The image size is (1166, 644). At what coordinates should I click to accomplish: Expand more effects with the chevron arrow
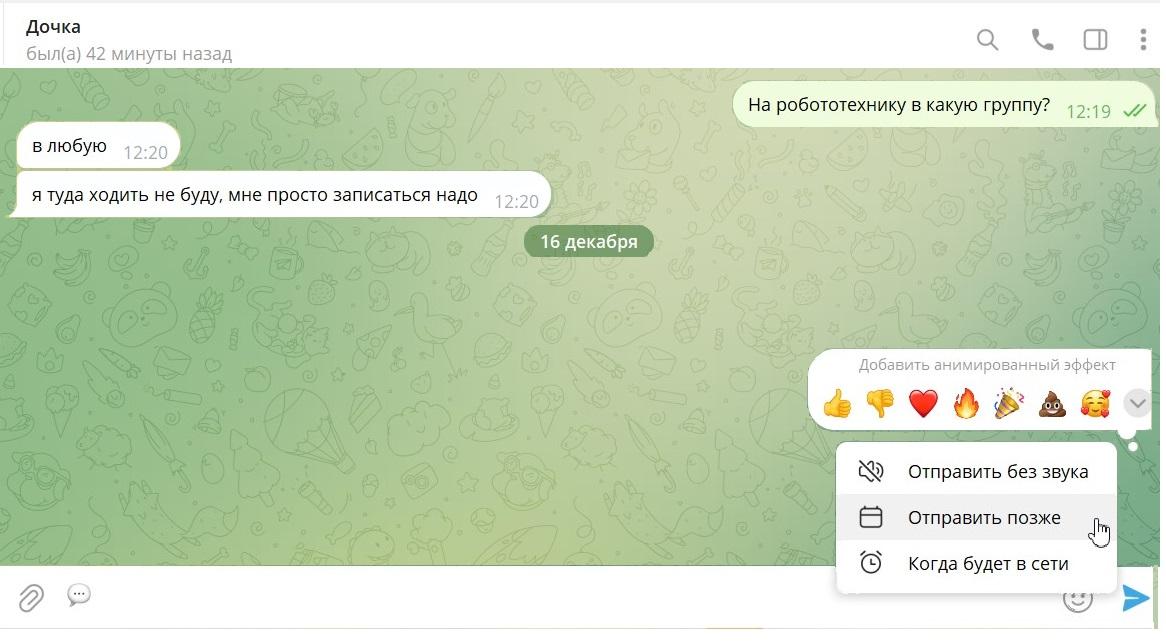pos(1136,404)
